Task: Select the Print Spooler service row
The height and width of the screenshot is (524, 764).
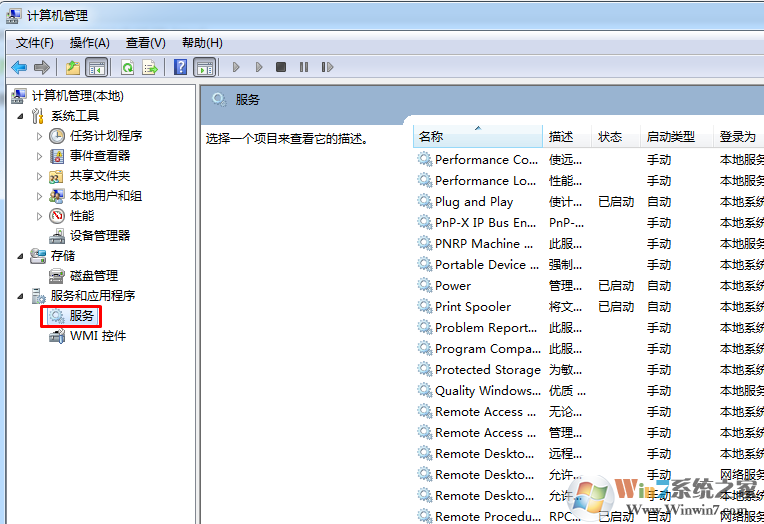Action: [x=473, y=307]
